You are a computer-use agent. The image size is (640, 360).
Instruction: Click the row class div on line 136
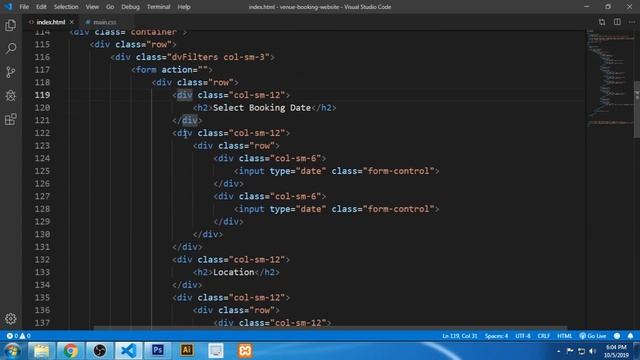(236, 310)
